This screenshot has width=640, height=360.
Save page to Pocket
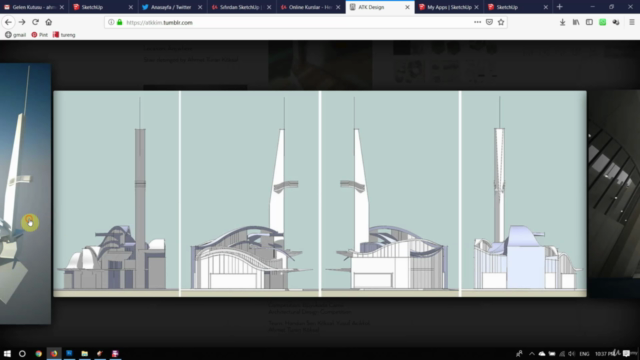pyautogui.click(x=489, y=22)
